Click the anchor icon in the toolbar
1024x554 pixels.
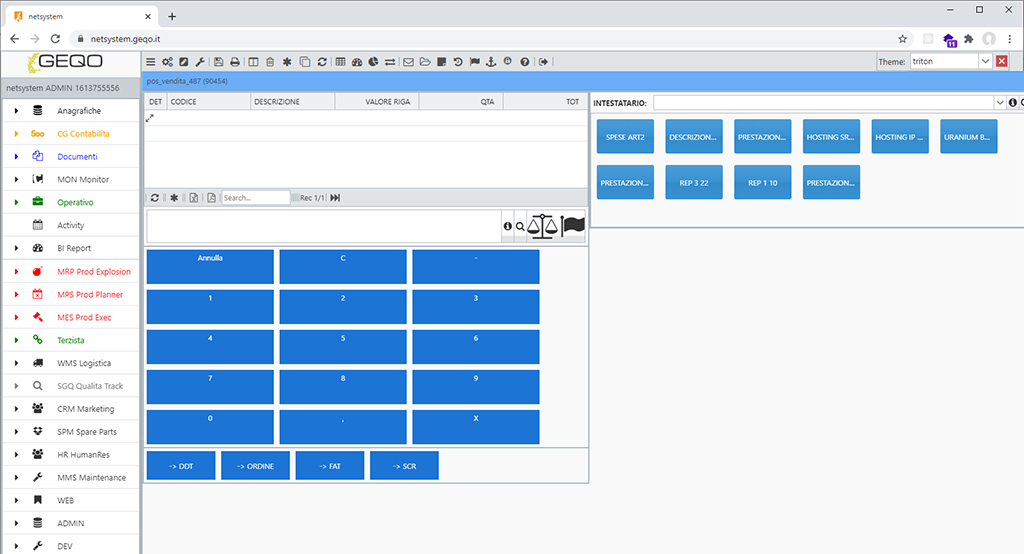coord(490,62)
